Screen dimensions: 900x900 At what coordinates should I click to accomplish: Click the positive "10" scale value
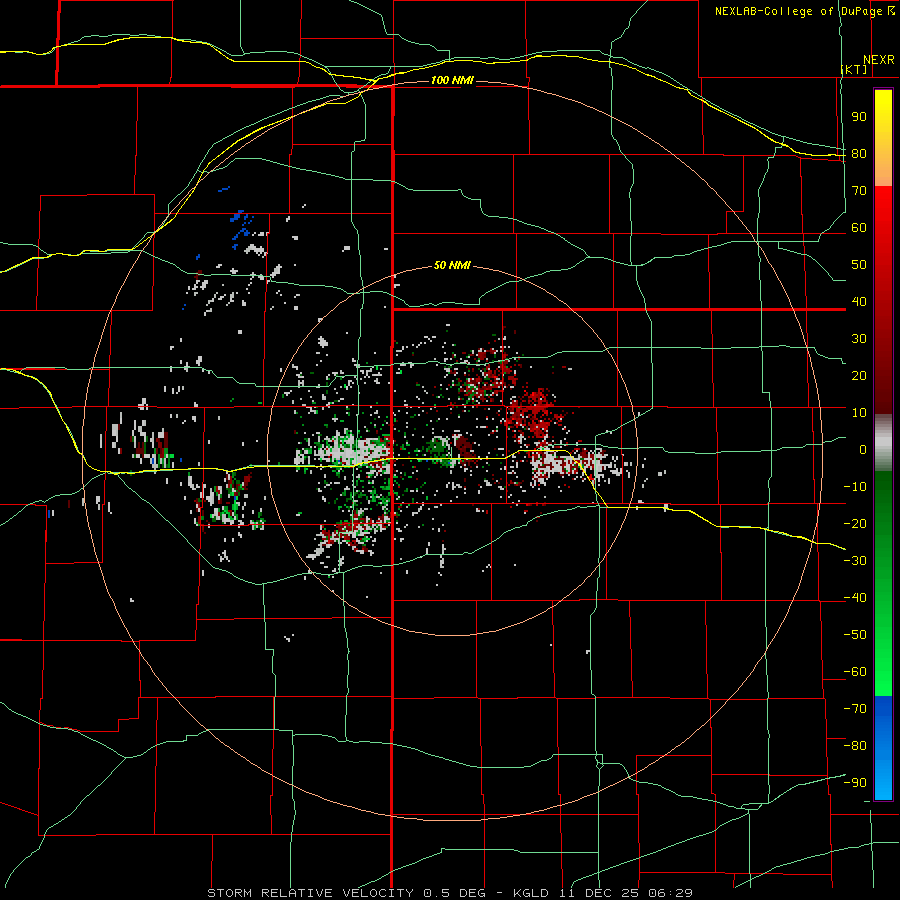coord(859,413)
